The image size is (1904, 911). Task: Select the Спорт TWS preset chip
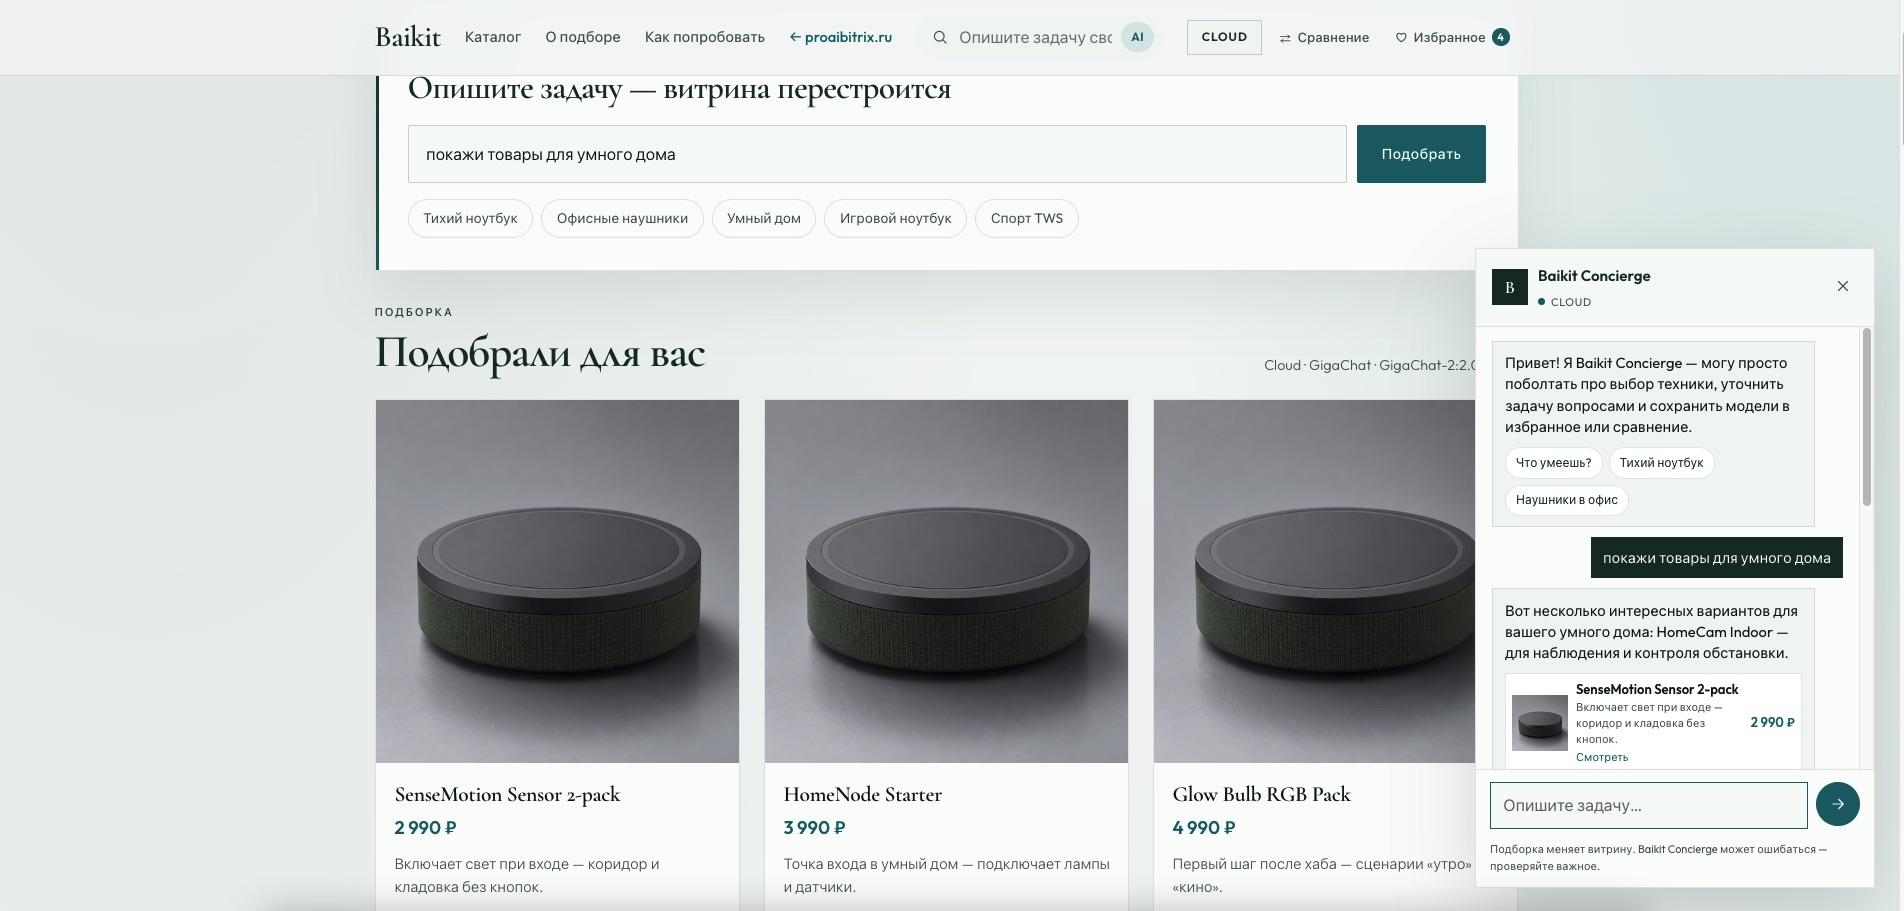pyautogui.click(x=1027, y=218)
